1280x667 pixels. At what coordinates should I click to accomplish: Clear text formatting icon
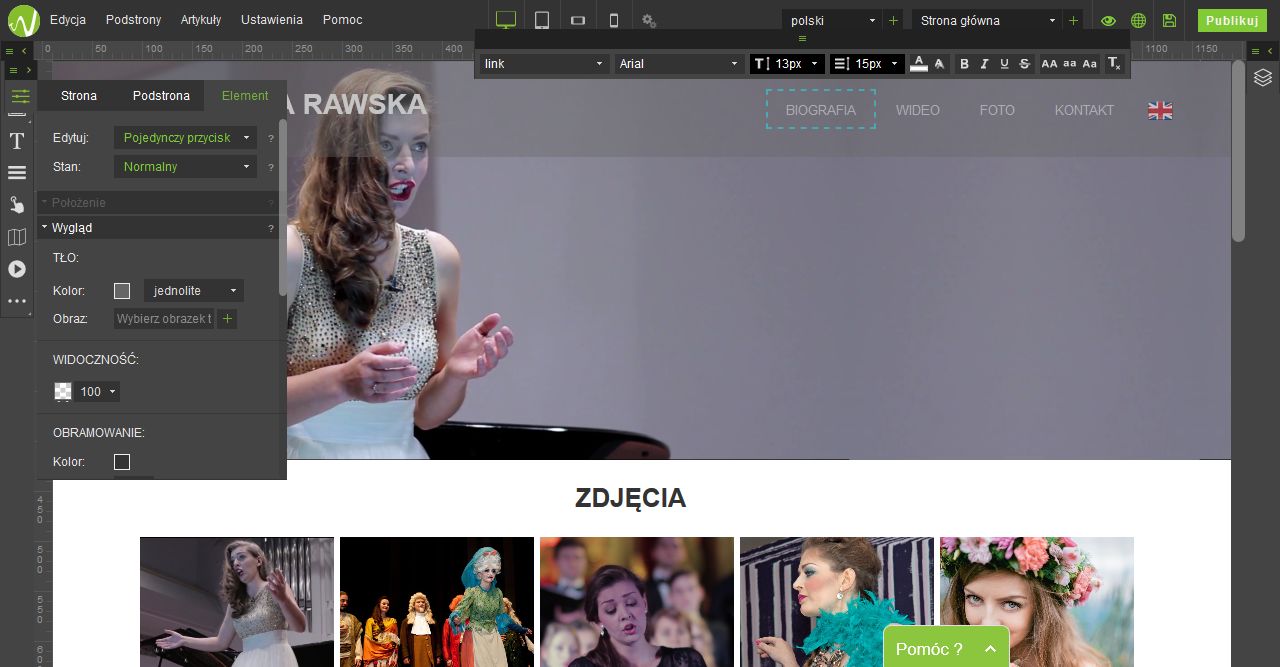(x=1114, y=64)
